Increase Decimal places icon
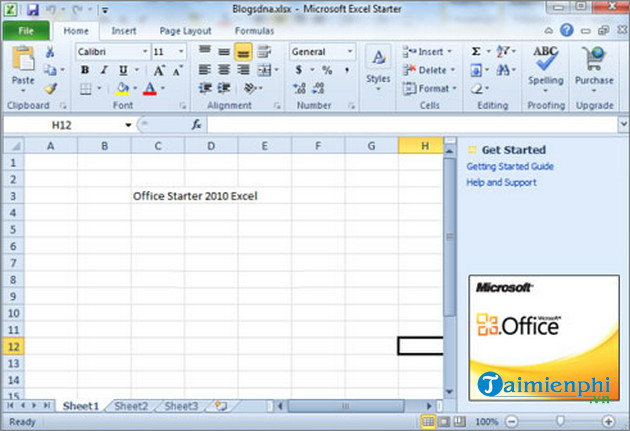The height and width of the screenshot is (431, 630). [299, 88]
